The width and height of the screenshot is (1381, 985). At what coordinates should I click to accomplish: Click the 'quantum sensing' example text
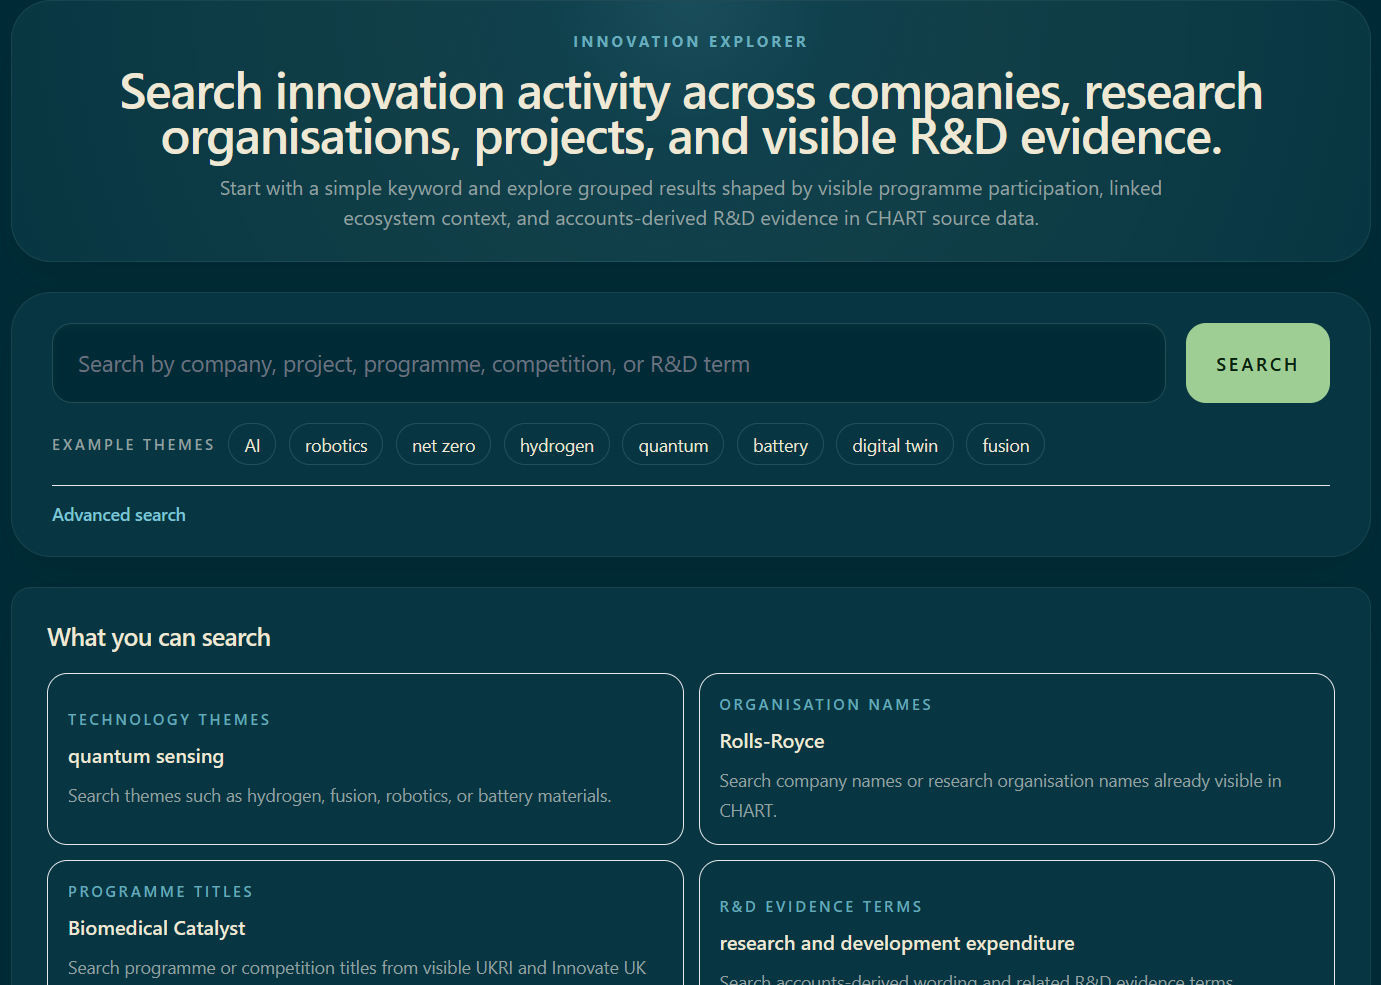[146, 757]
